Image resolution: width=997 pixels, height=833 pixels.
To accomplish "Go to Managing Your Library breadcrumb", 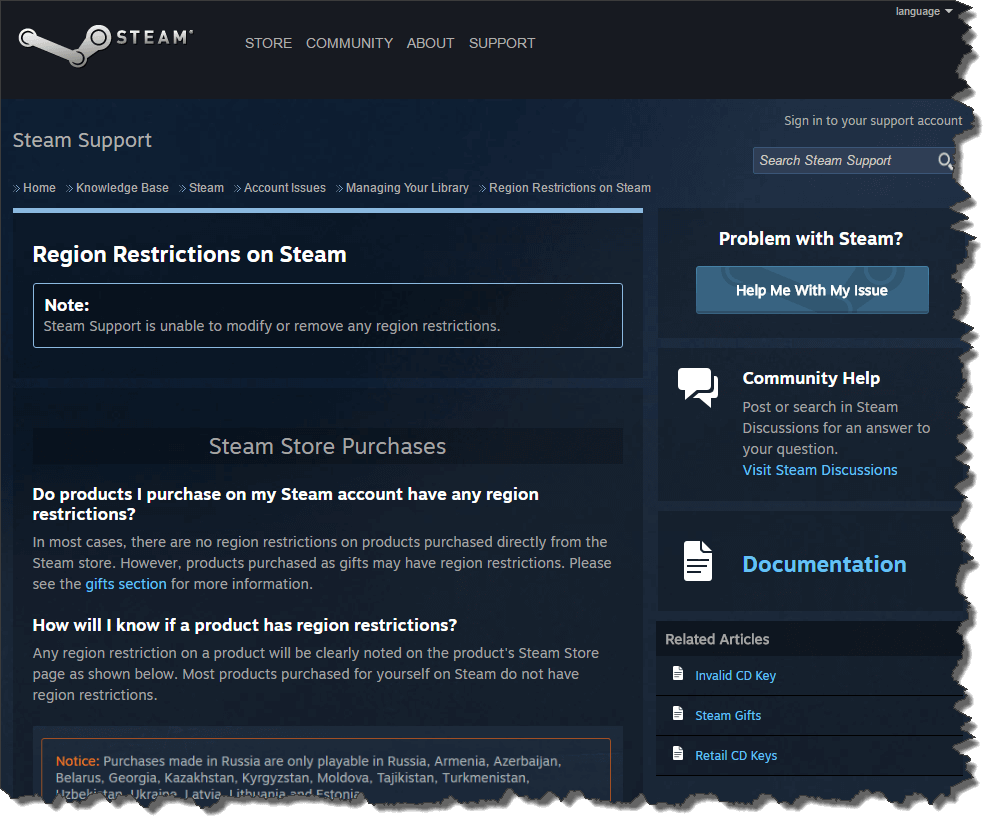I will (407, 188).
